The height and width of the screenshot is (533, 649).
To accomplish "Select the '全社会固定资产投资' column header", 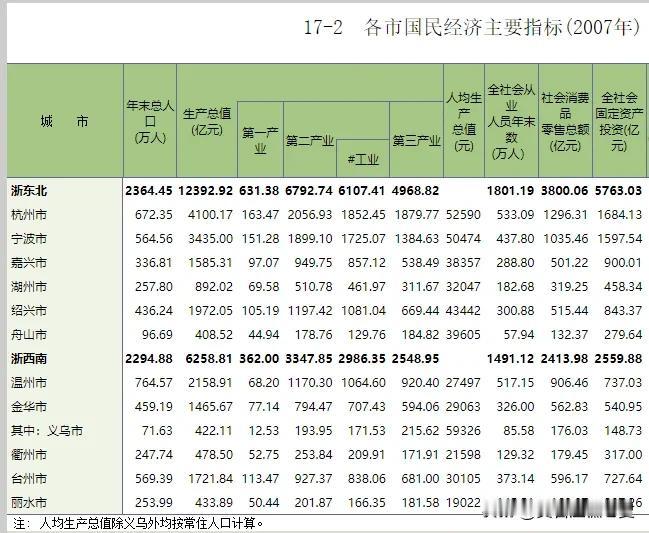I will 619,121.
